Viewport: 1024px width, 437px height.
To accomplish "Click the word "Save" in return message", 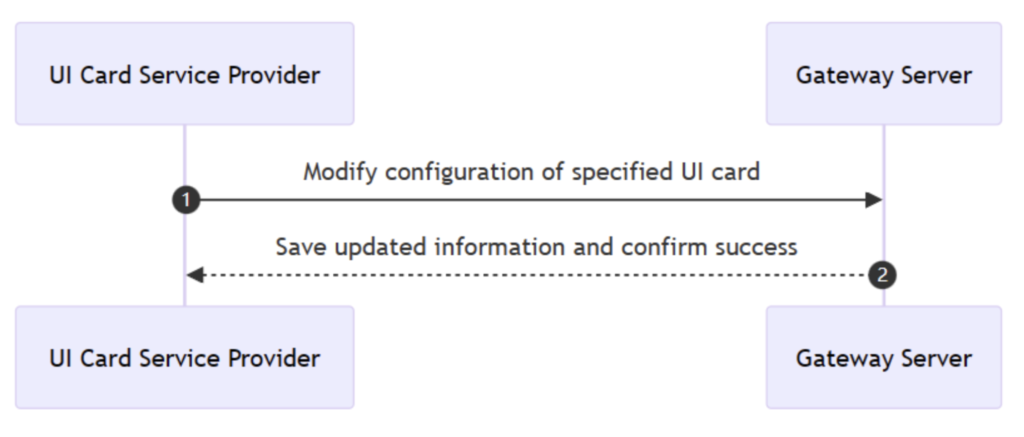I will tap(298, 246).
